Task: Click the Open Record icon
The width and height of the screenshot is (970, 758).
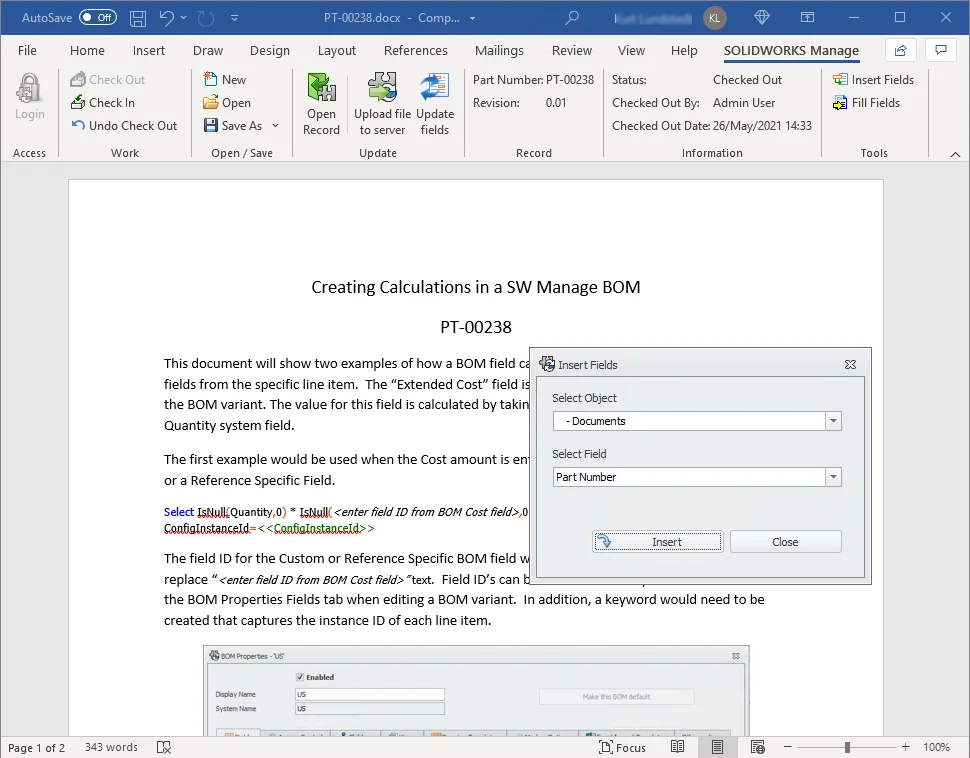Action: pos(321,89)
